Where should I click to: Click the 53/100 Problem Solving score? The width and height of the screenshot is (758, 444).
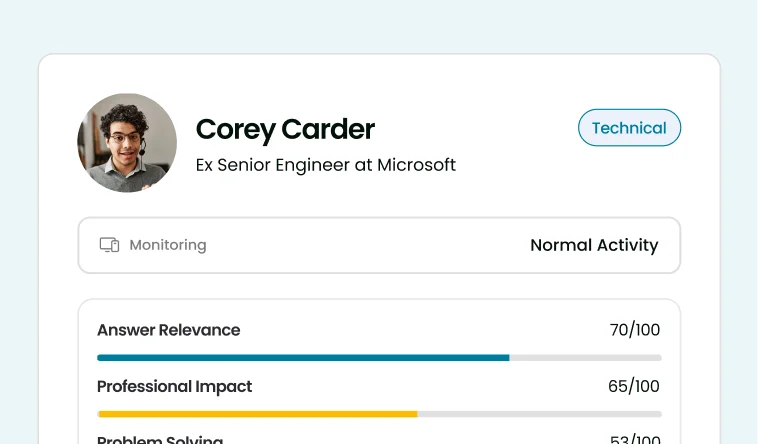[635, 439]
